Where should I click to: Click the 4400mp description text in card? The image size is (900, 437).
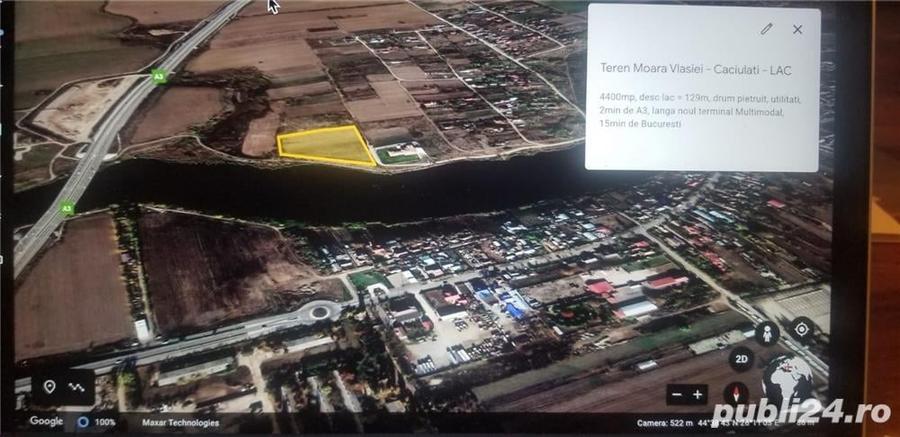(x=700, y=111)
